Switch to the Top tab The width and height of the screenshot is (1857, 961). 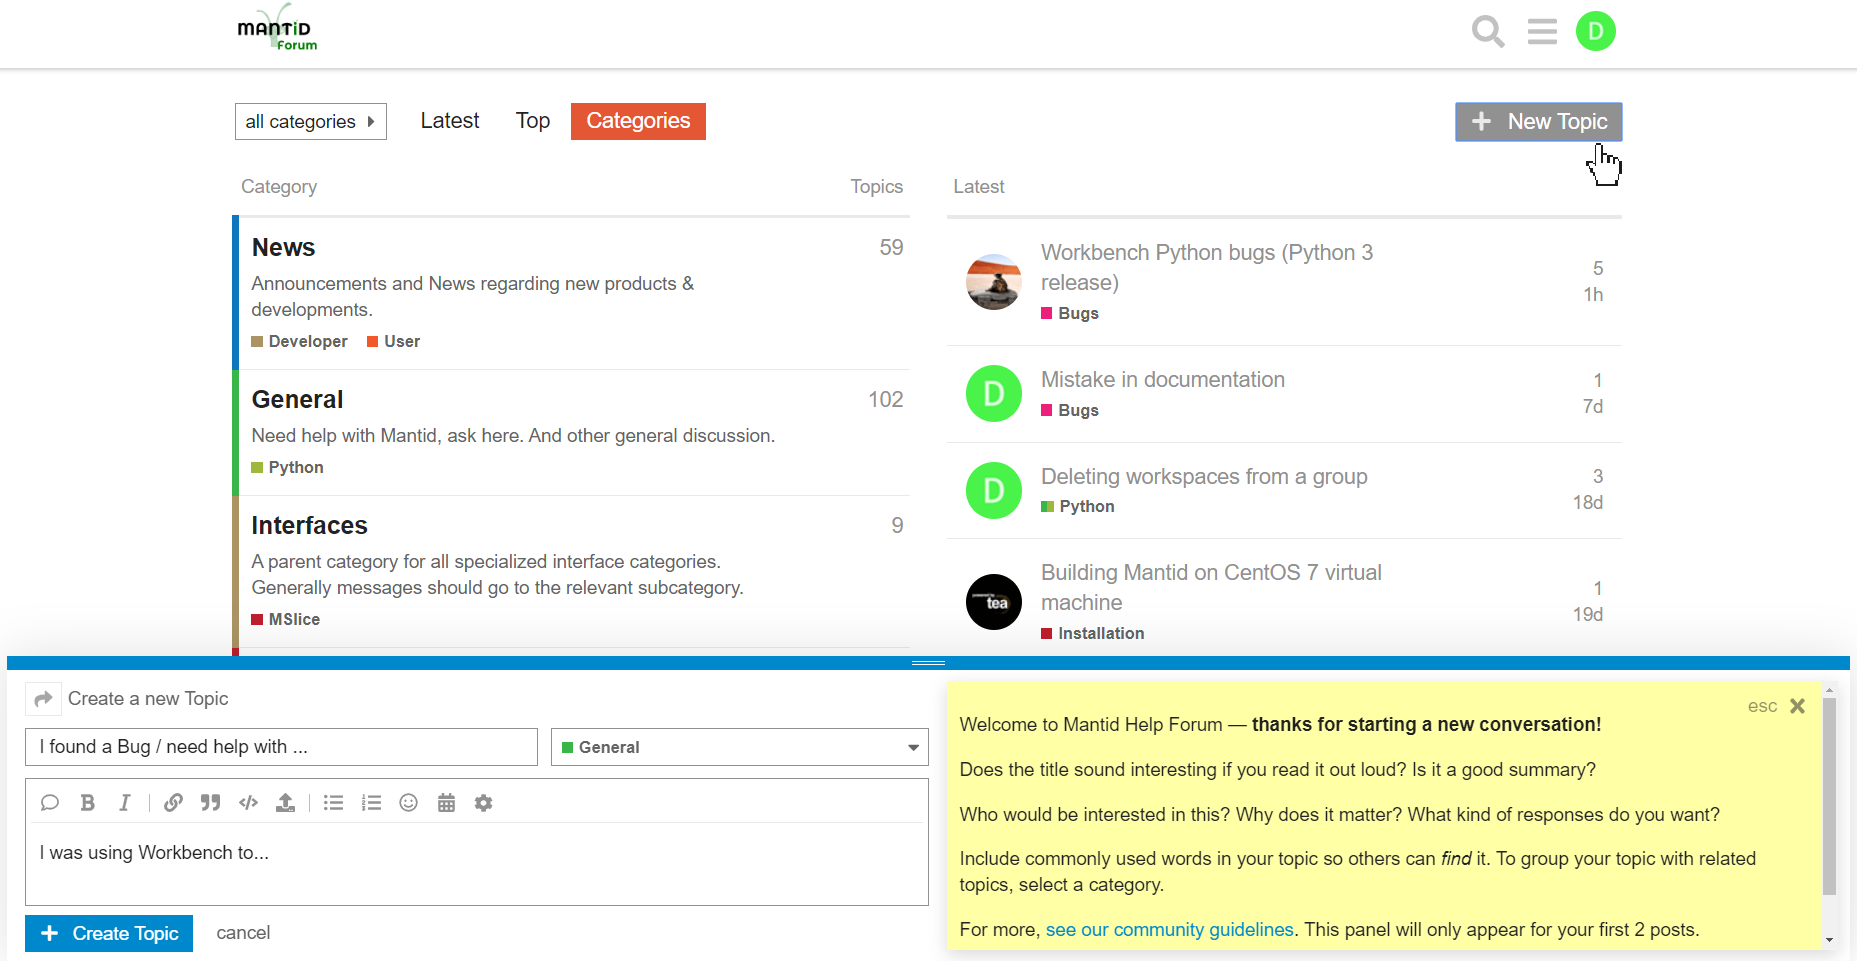(532, 120)
